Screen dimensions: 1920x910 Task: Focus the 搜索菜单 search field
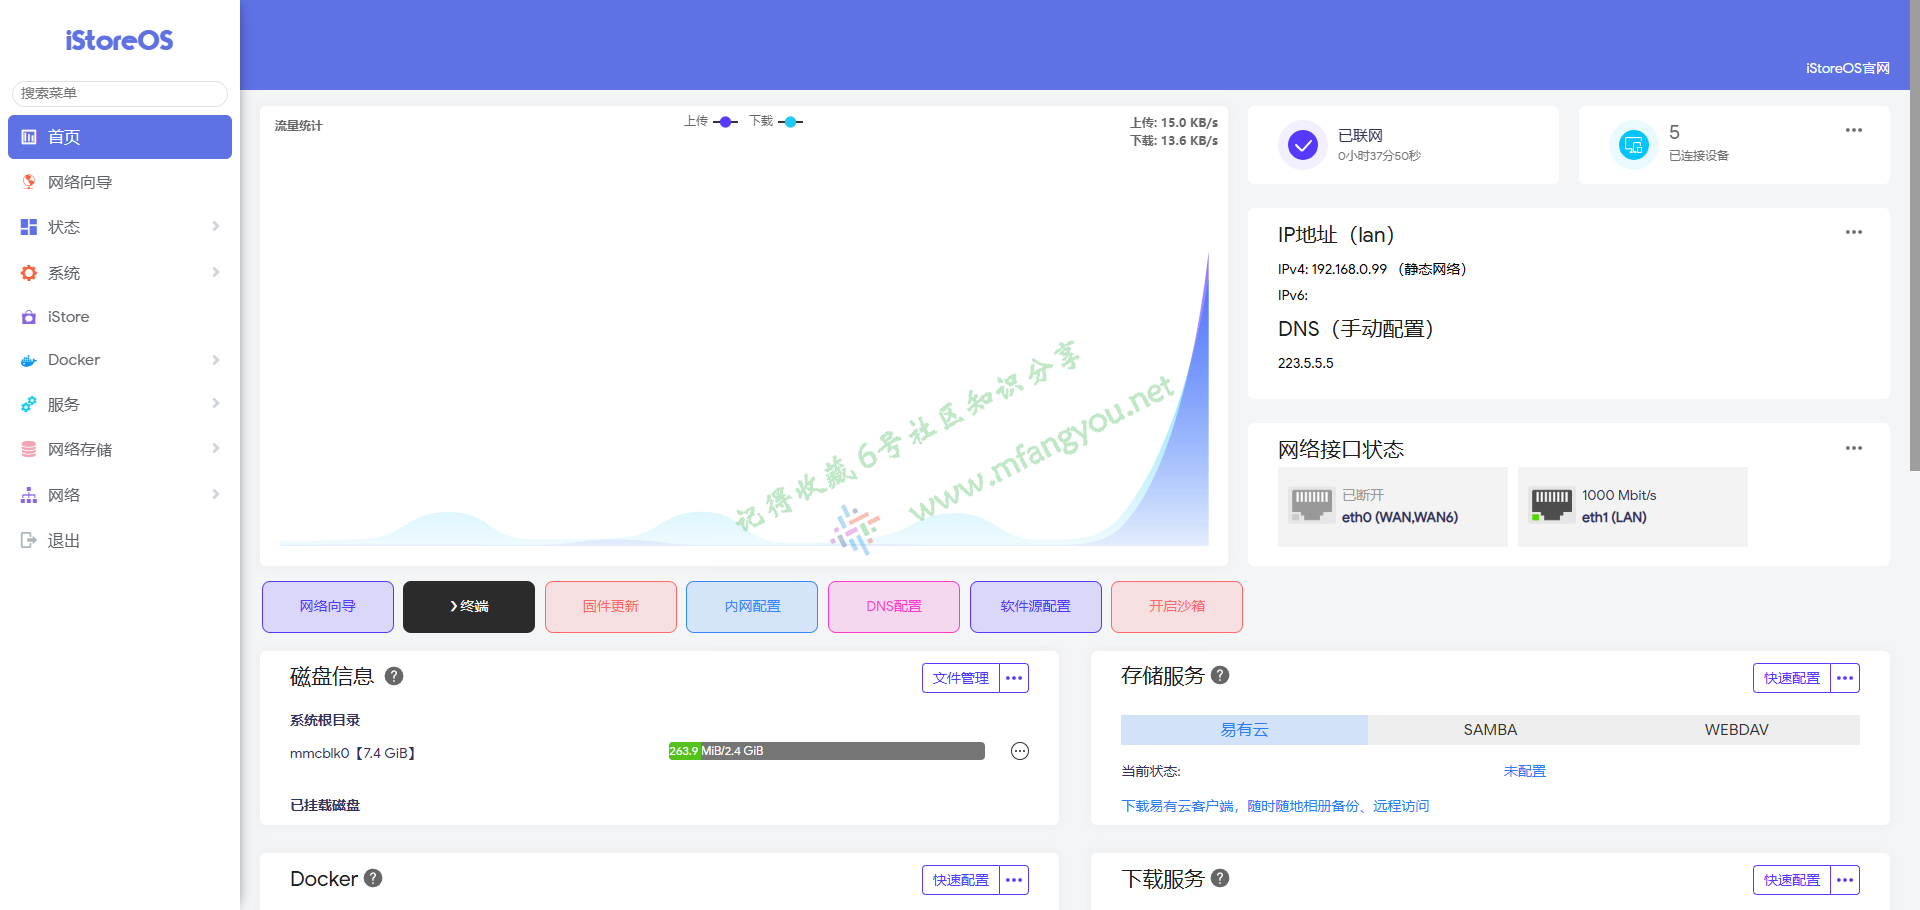(x=120, y=93)
